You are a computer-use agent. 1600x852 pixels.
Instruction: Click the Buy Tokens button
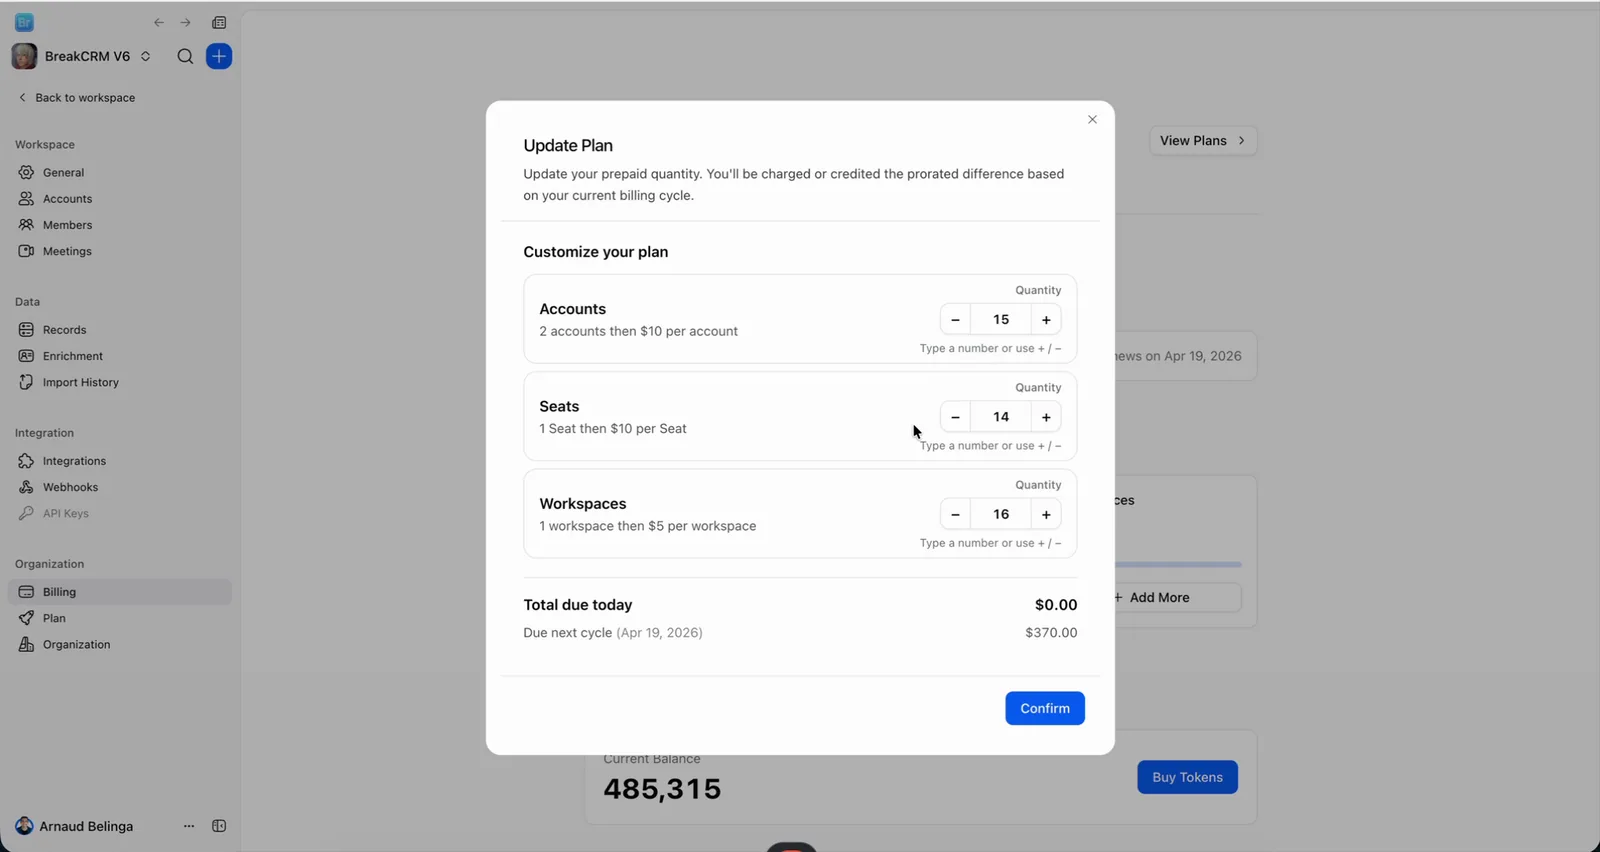point(1187,777)
